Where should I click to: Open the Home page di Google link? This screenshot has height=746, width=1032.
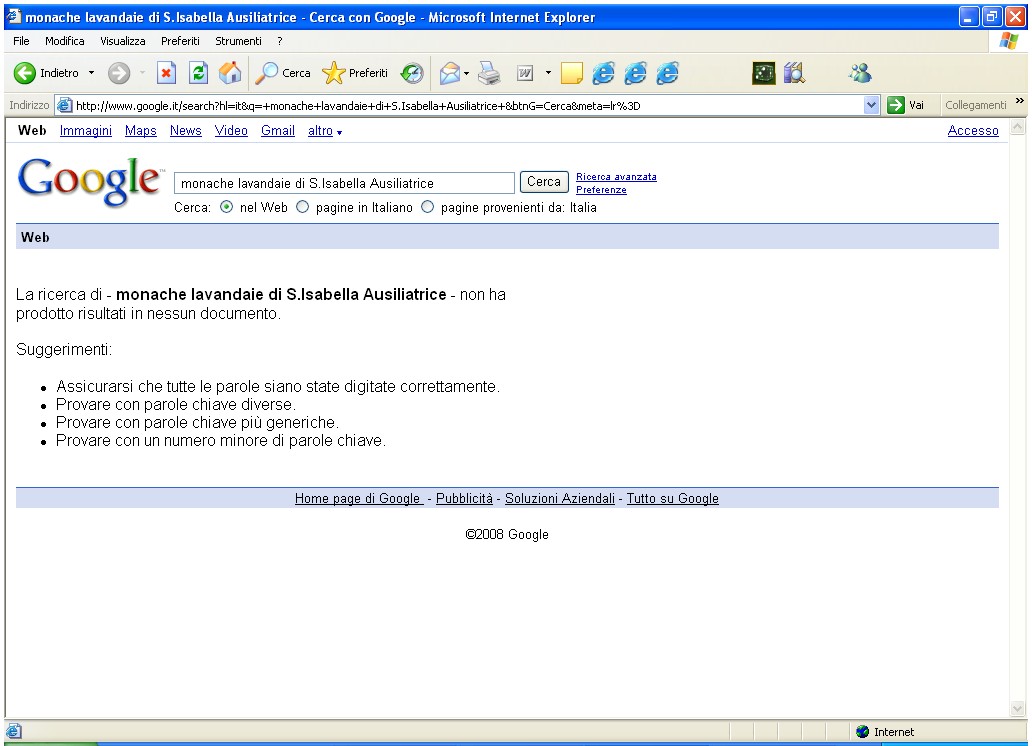pyautogui.click(x=359, y=498)
